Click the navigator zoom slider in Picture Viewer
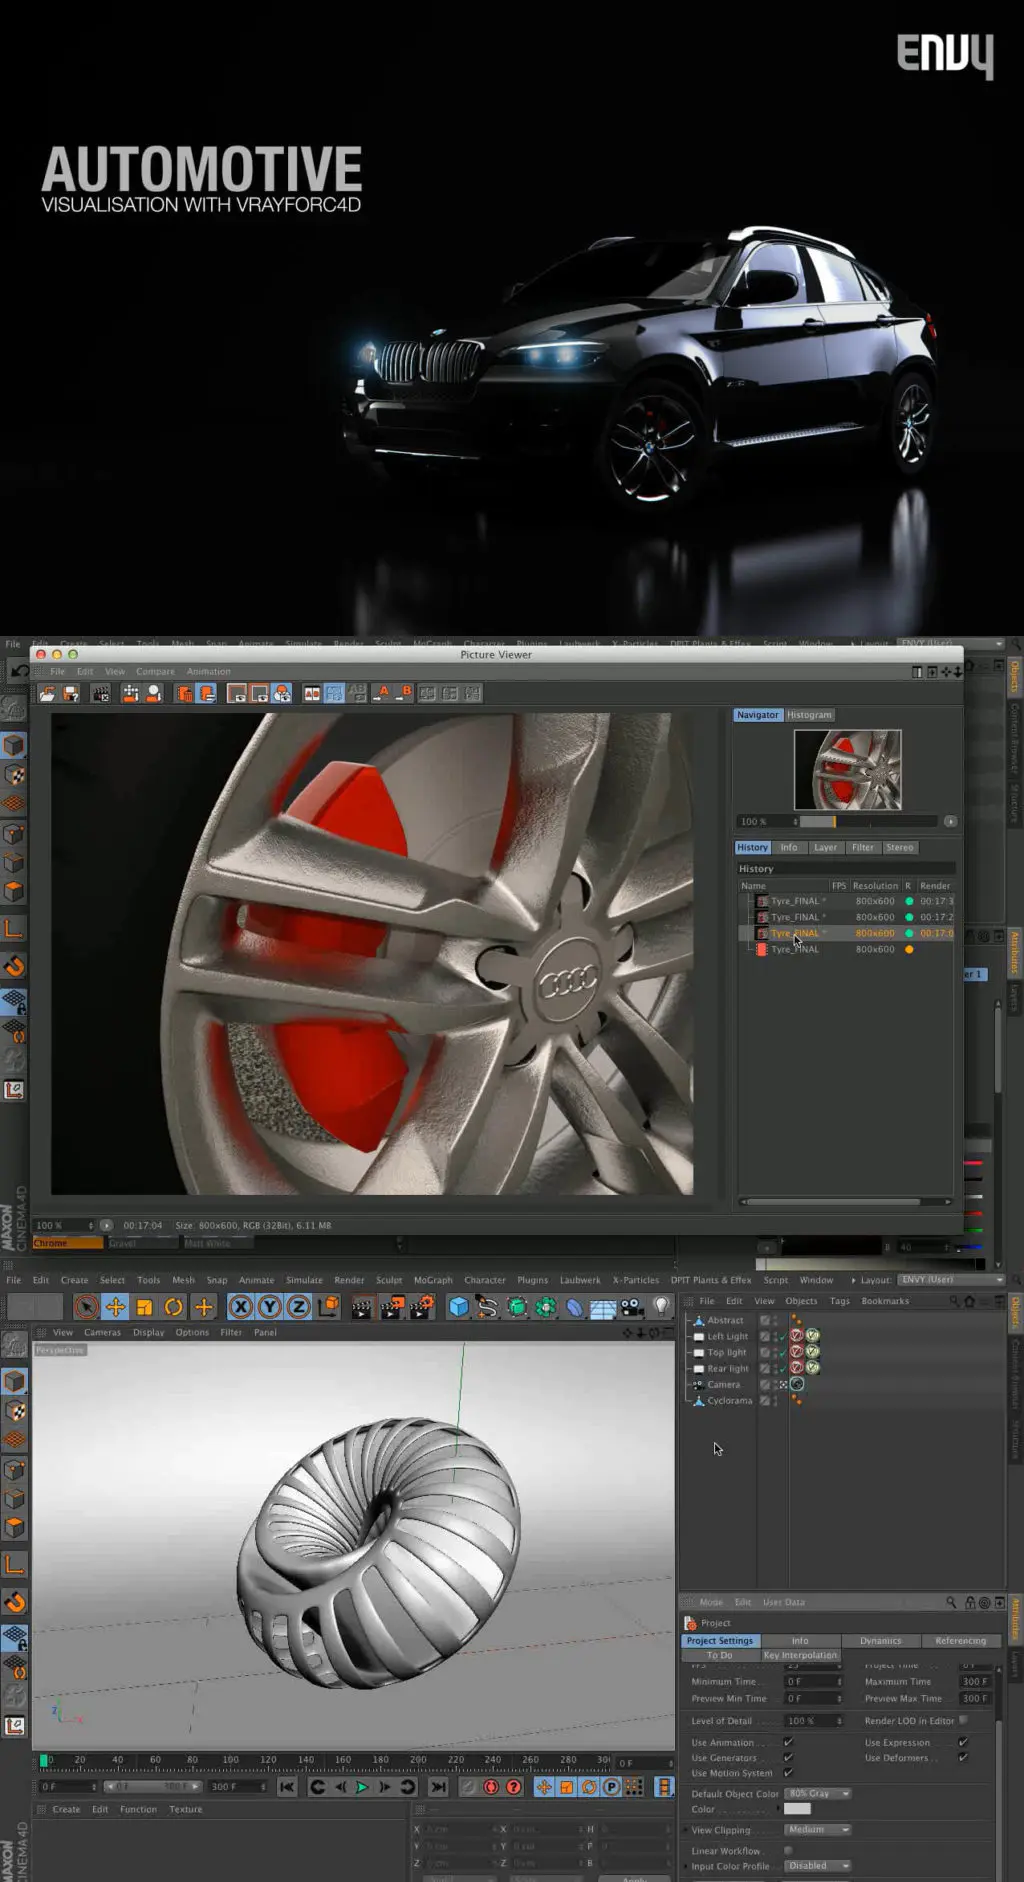This screenshot has width=1024, height=1882. [867, 821]
